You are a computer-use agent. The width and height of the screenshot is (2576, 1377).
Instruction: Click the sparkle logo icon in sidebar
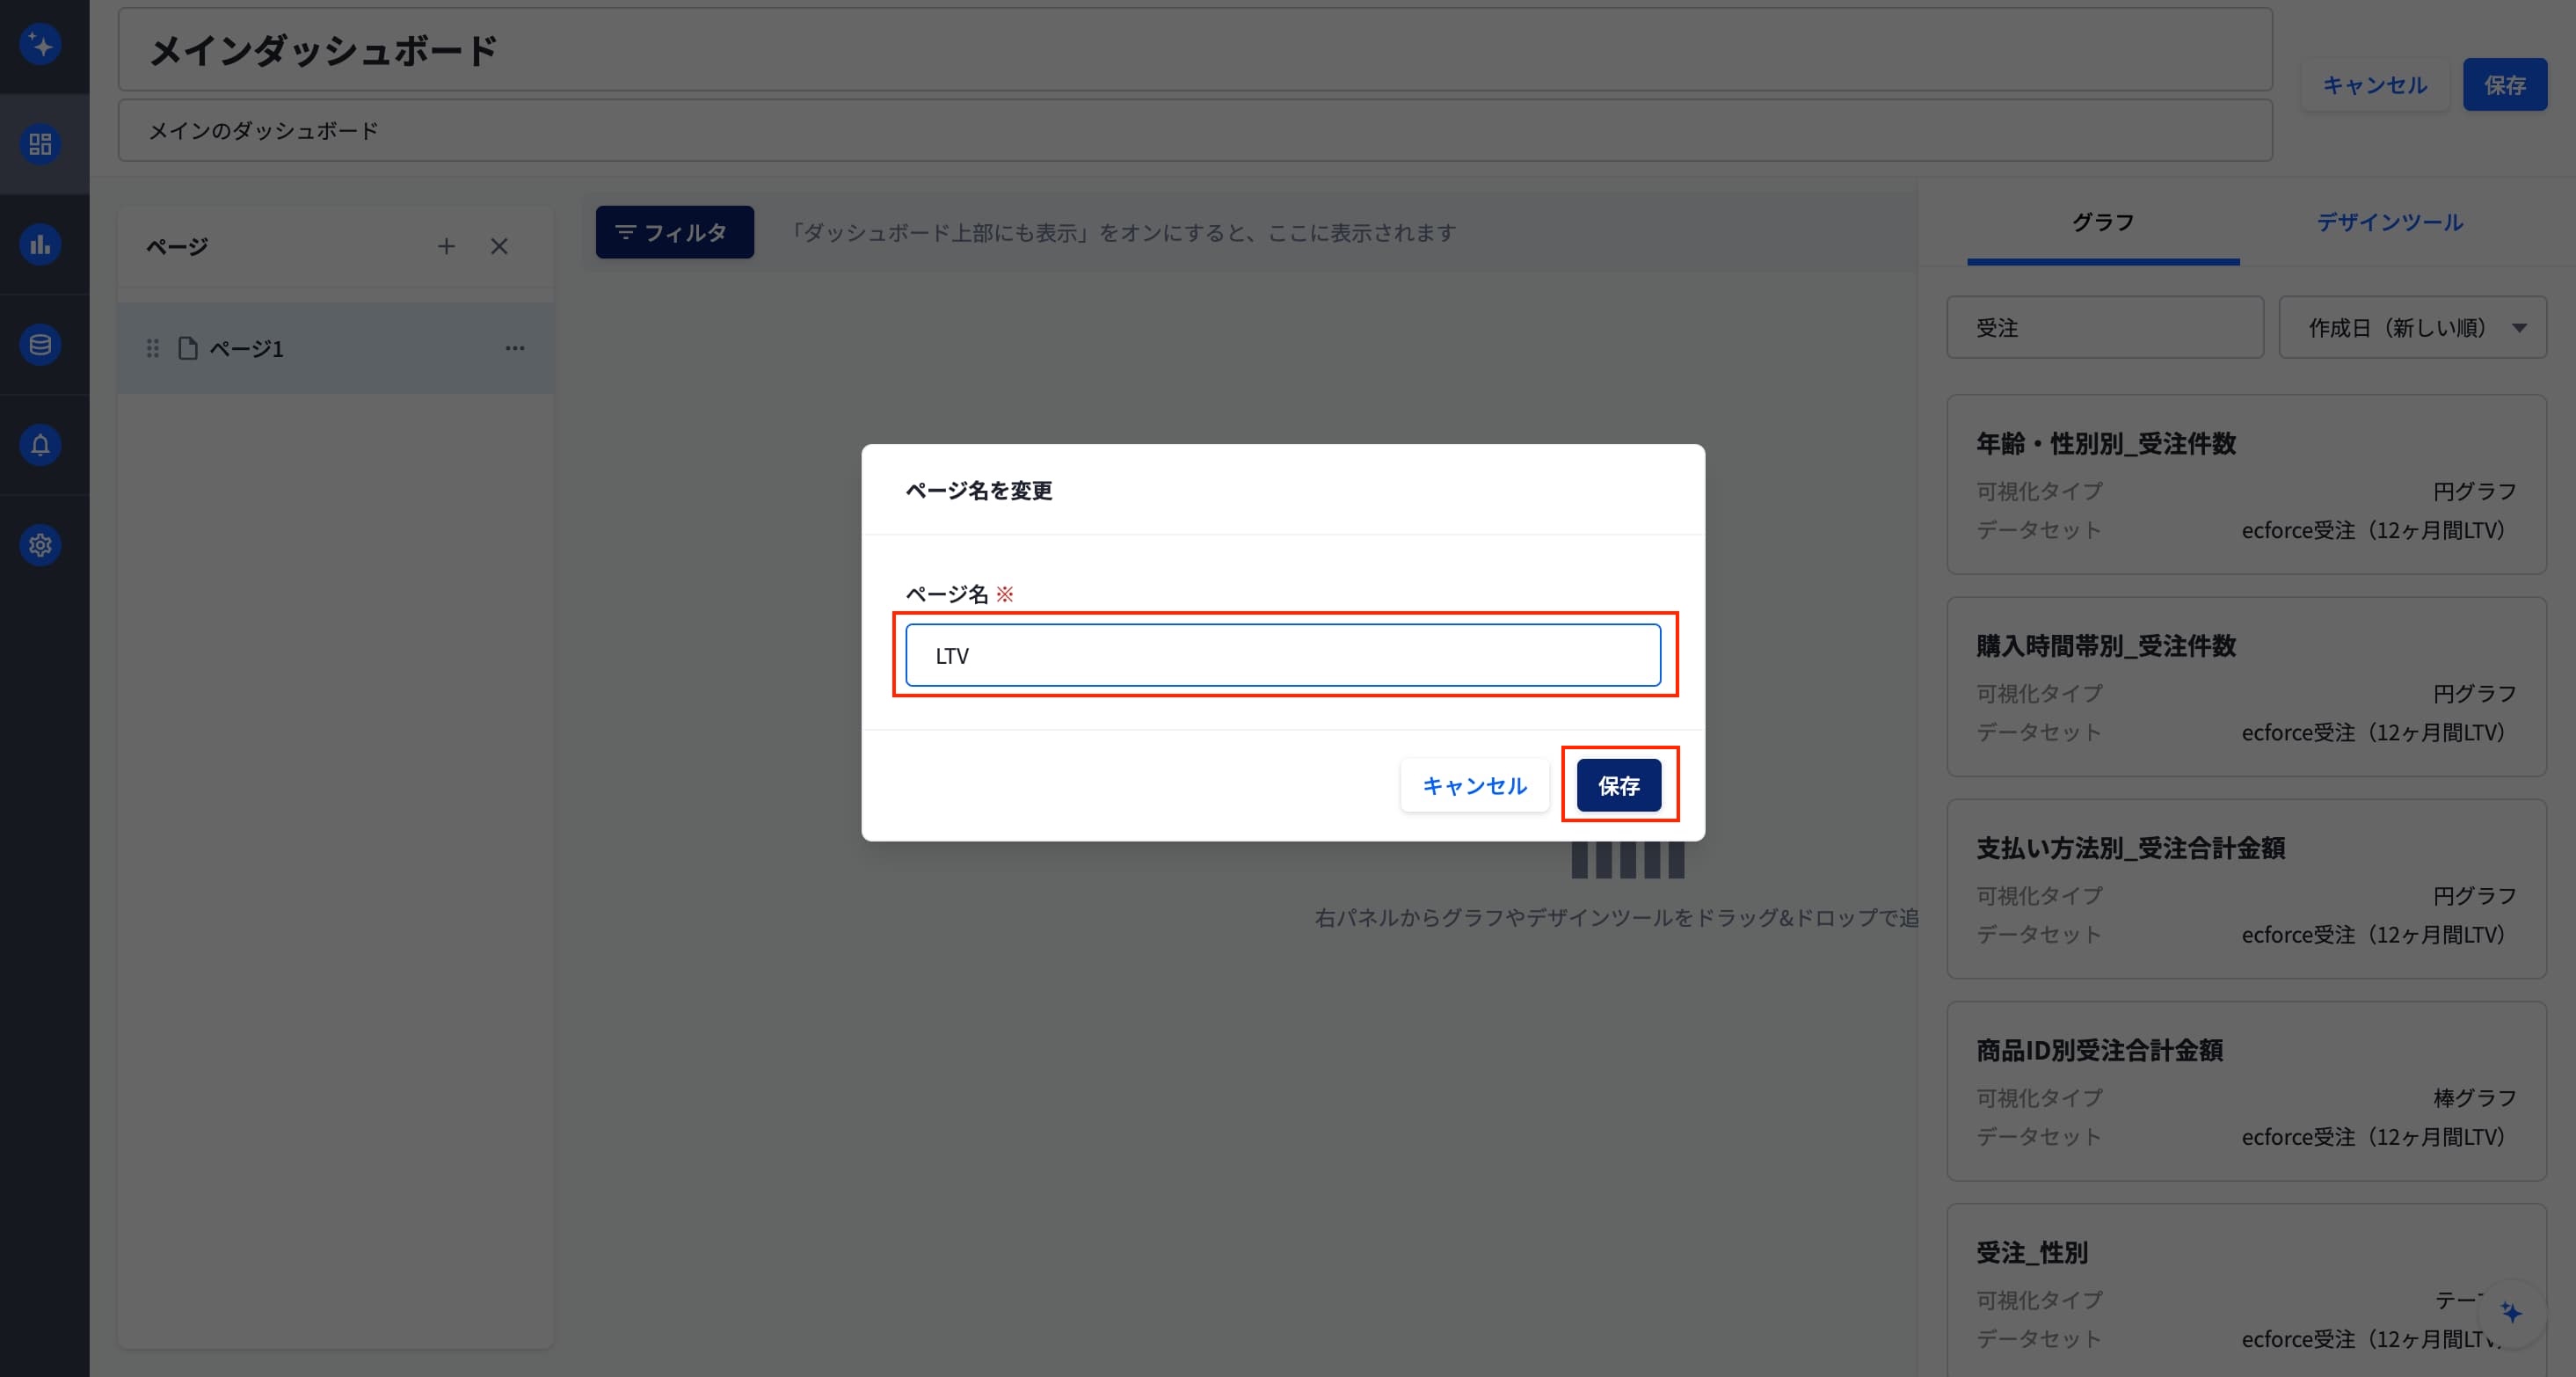[40, 44]
